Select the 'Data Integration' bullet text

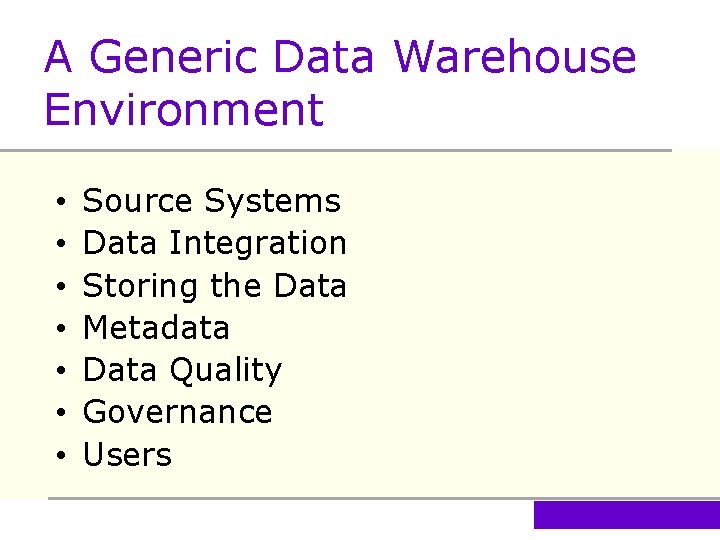point(214,243)
